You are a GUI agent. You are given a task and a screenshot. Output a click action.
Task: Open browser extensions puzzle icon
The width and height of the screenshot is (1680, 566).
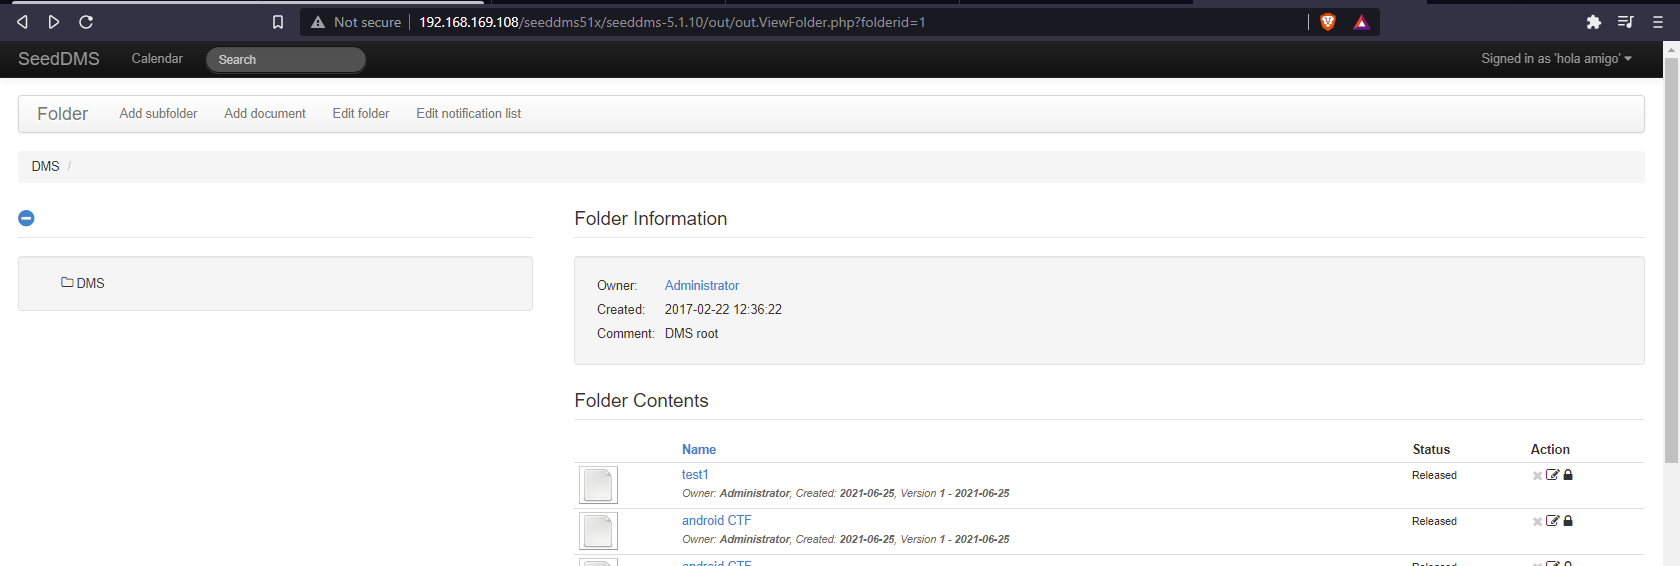click(1594, 22)
